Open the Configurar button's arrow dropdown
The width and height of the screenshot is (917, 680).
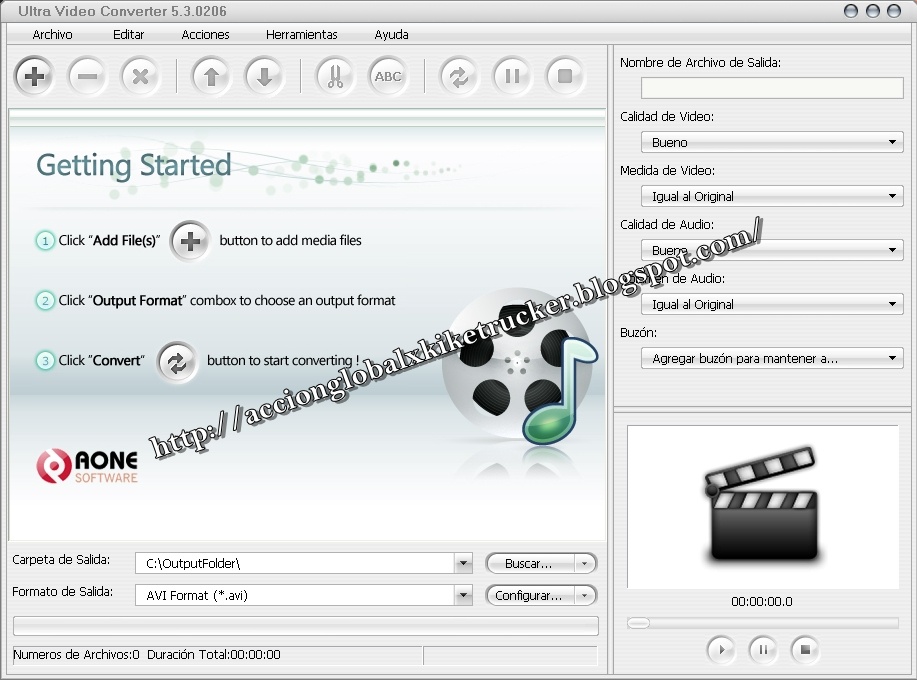[584, 596]
